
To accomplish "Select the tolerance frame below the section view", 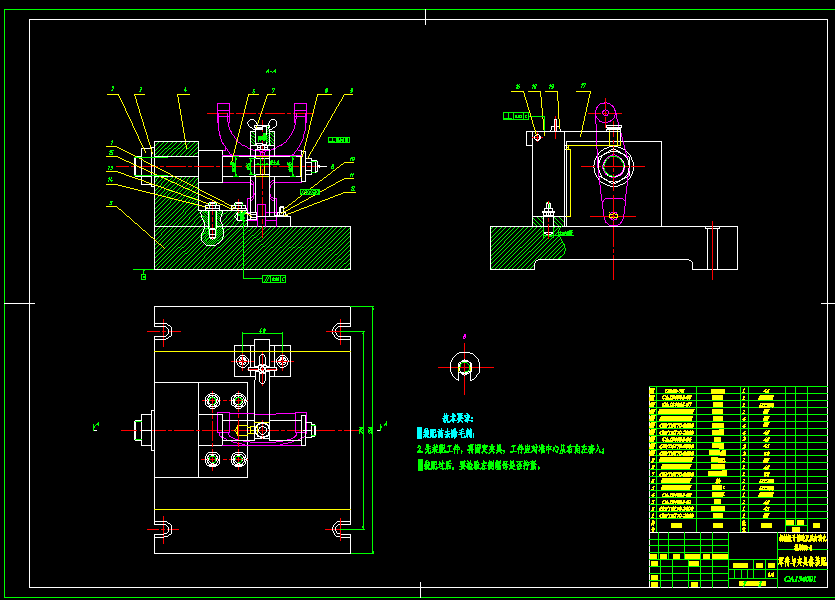I will (274, 278).
